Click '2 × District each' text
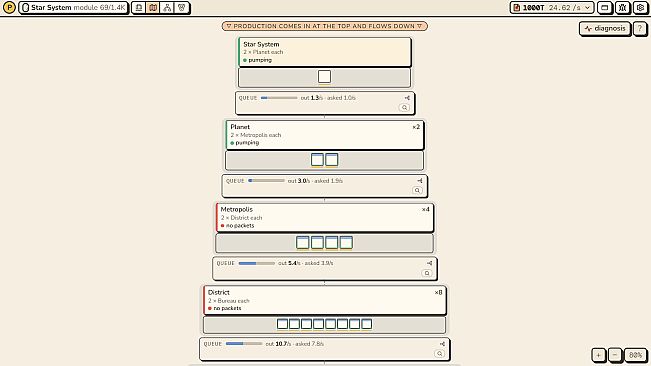The height and width of the screenshot is (366, 651). point(241,217)
